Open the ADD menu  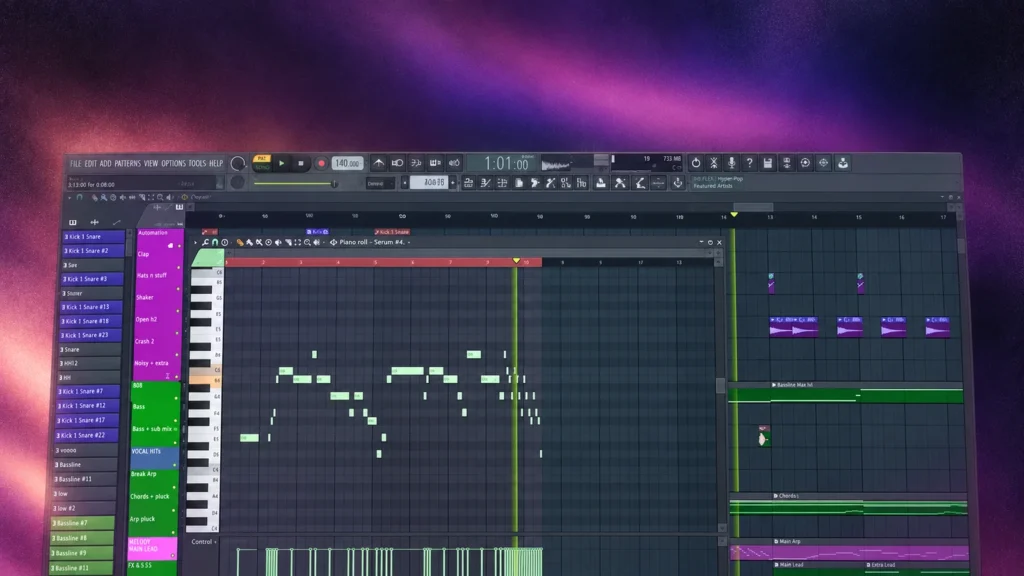(105, 163)
